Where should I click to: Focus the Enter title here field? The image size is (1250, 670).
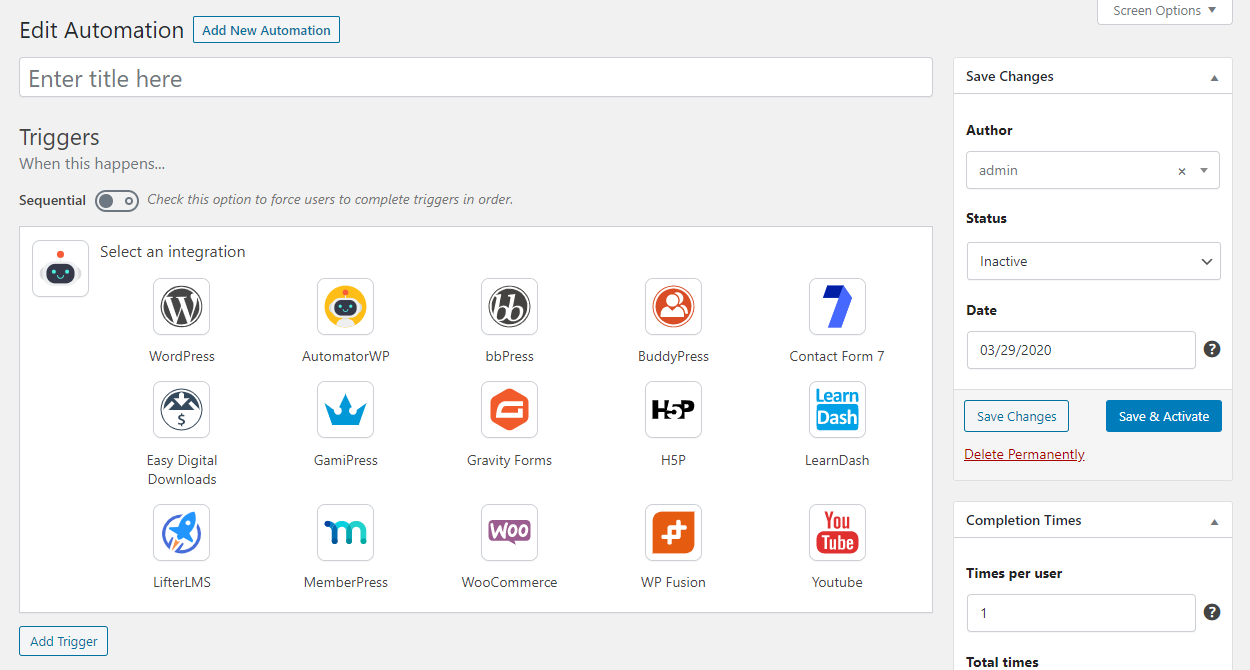[x=476, y=78]
